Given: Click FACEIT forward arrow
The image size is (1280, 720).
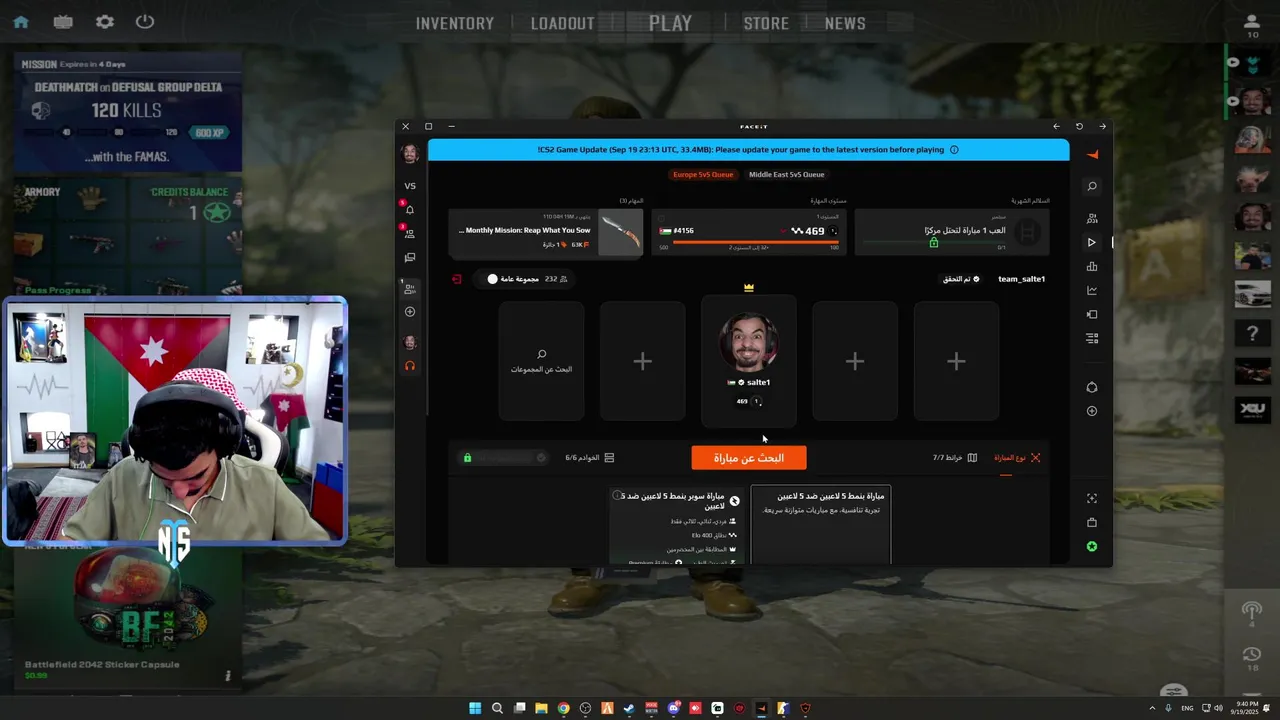Looking at the screenshot, I should coord(1102,126).
